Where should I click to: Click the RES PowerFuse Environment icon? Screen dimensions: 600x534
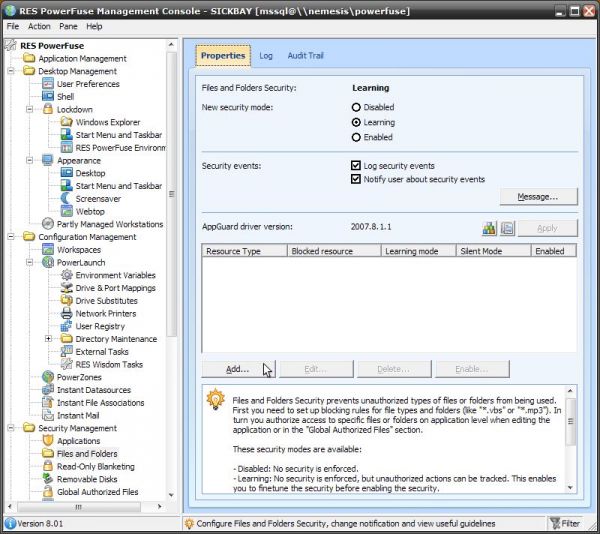coord(67,148)
